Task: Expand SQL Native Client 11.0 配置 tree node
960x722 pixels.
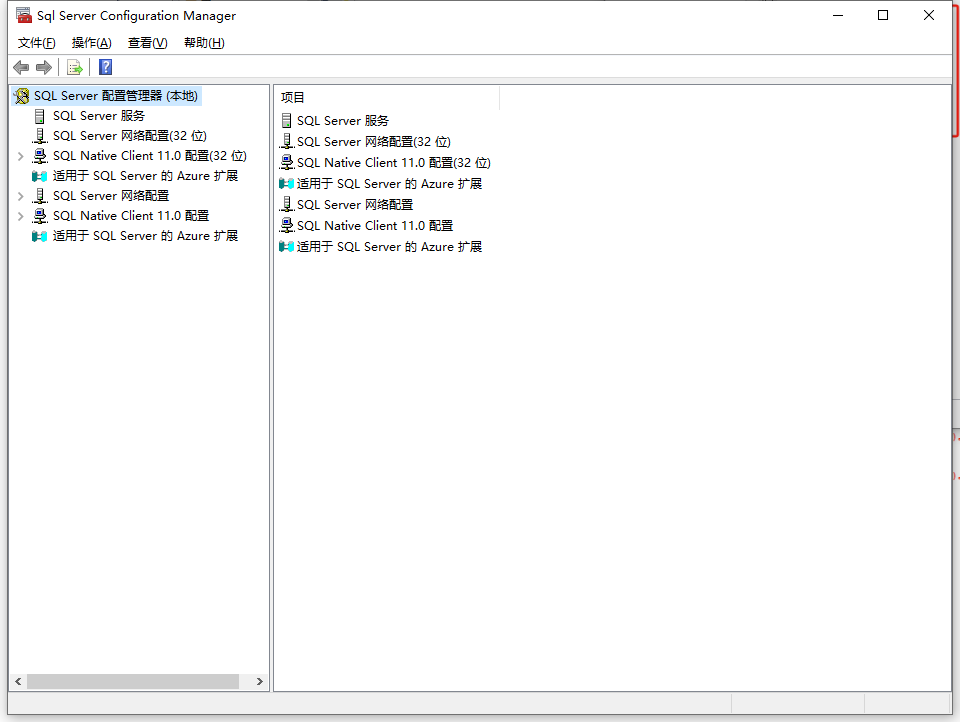Action: [21, 216]
